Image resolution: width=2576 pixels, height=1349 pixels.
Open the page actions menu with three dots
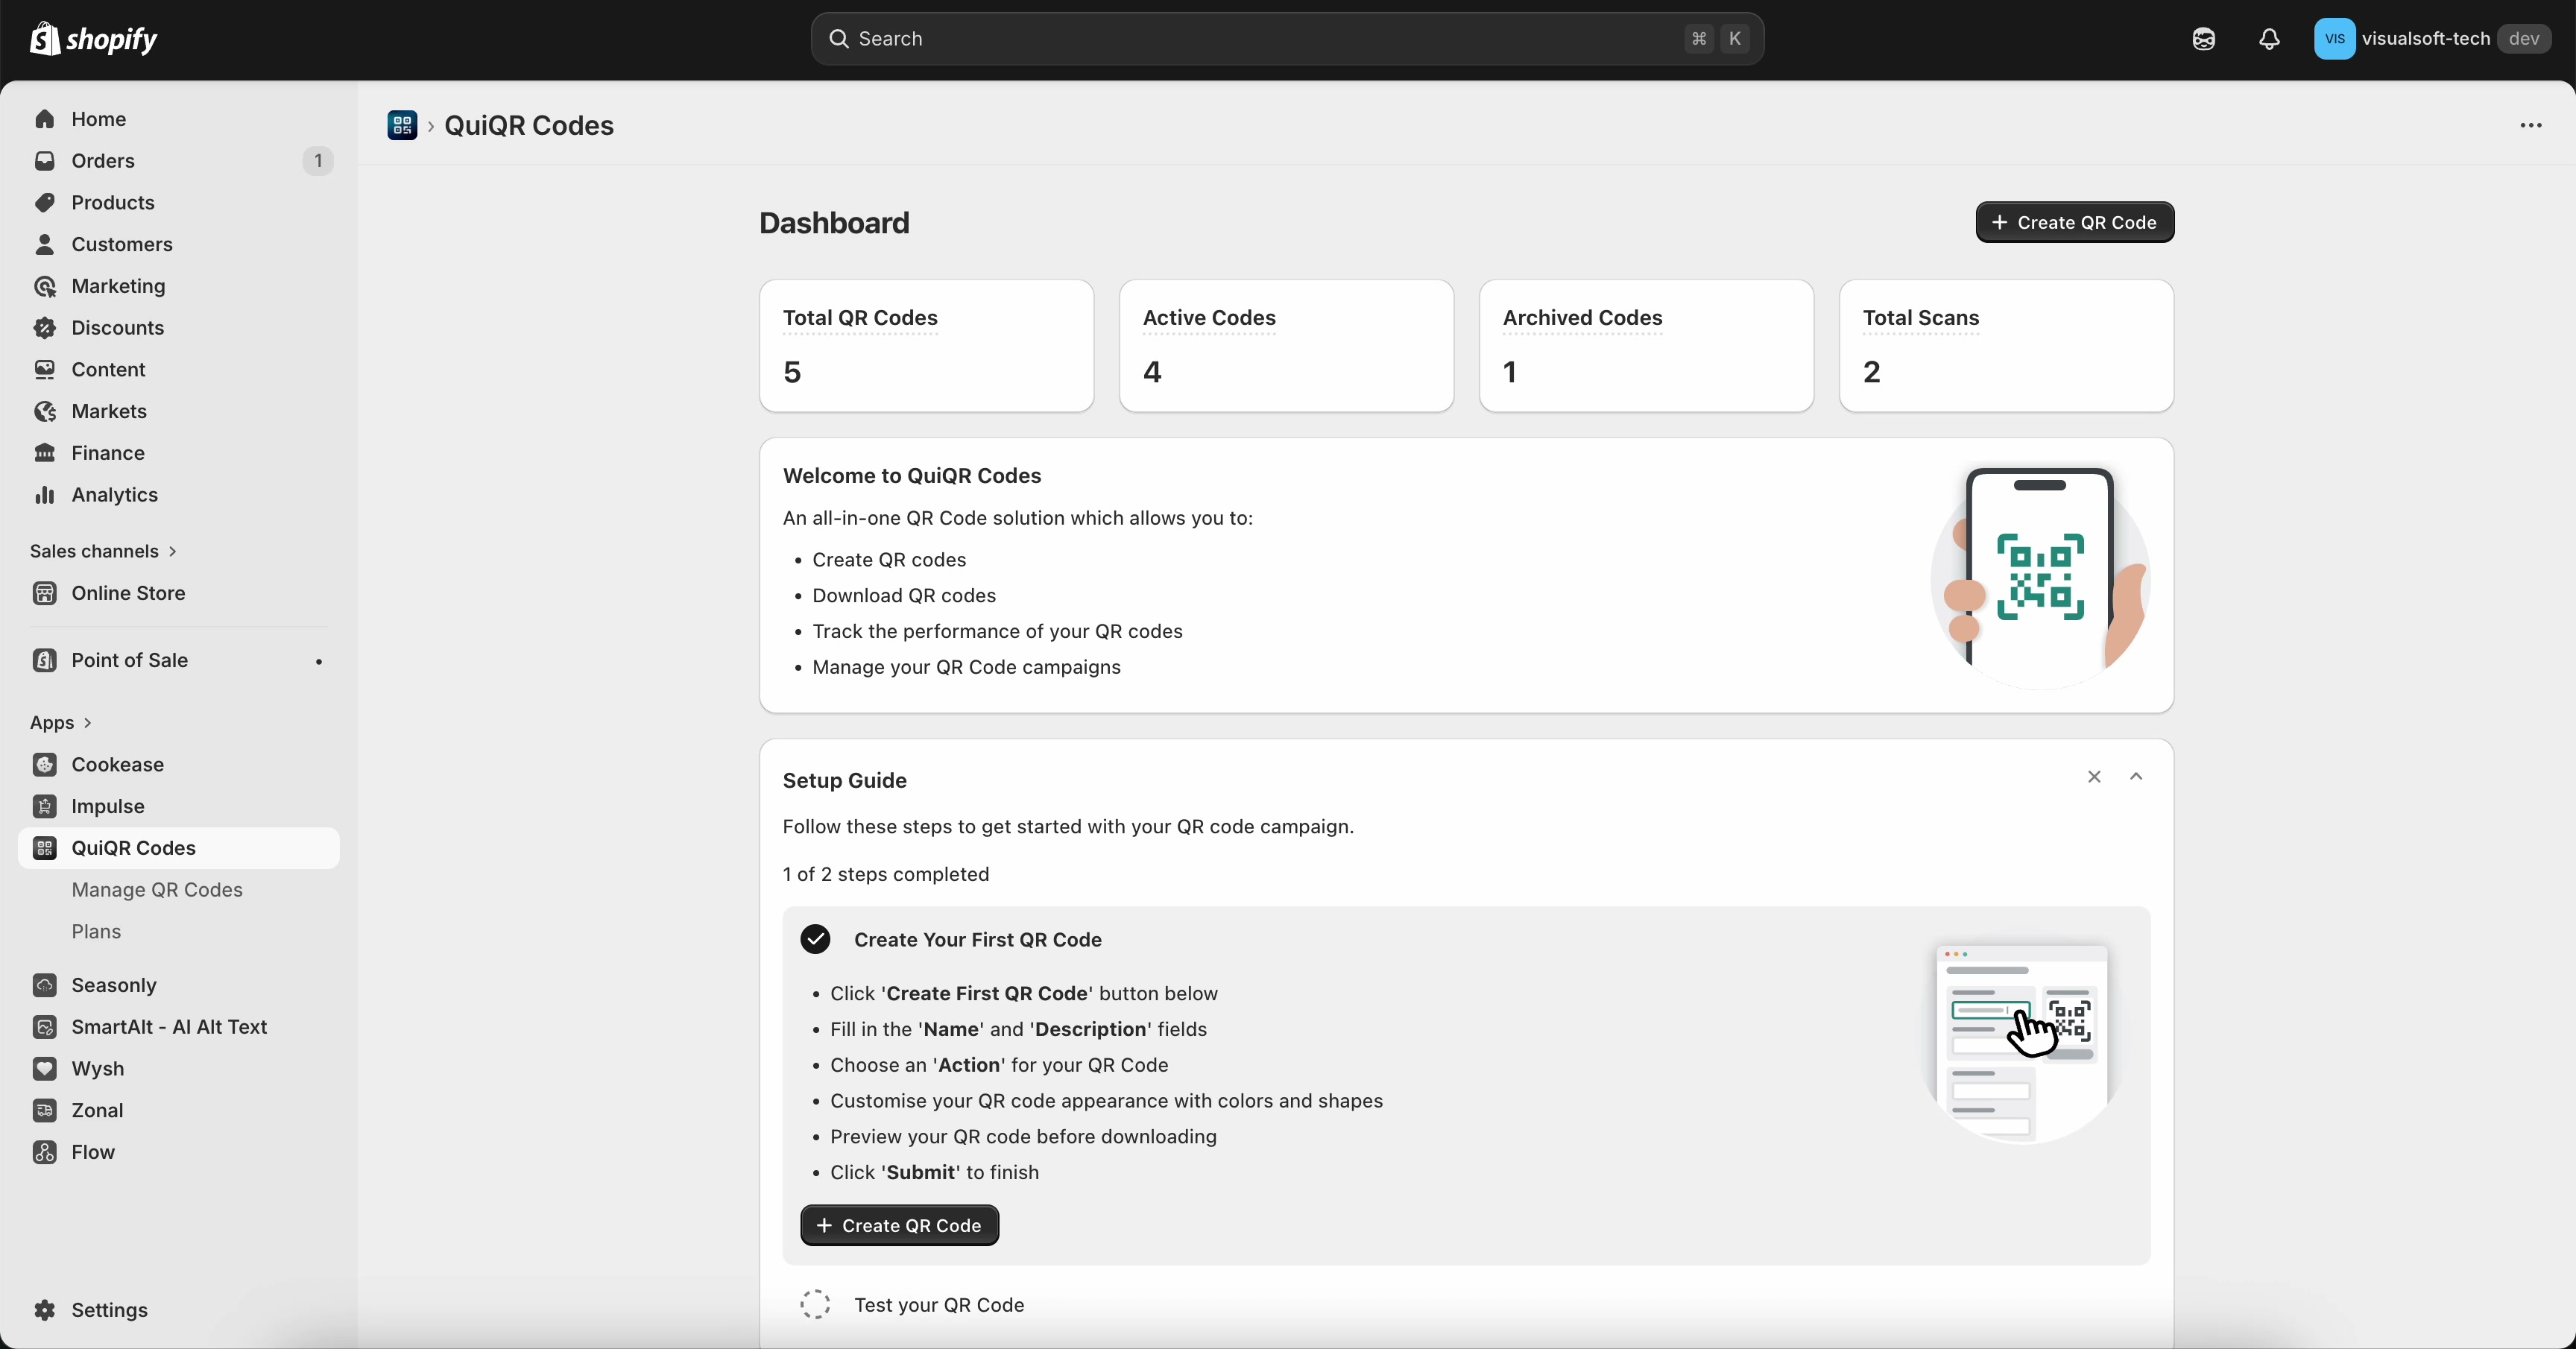point(2530,126)
